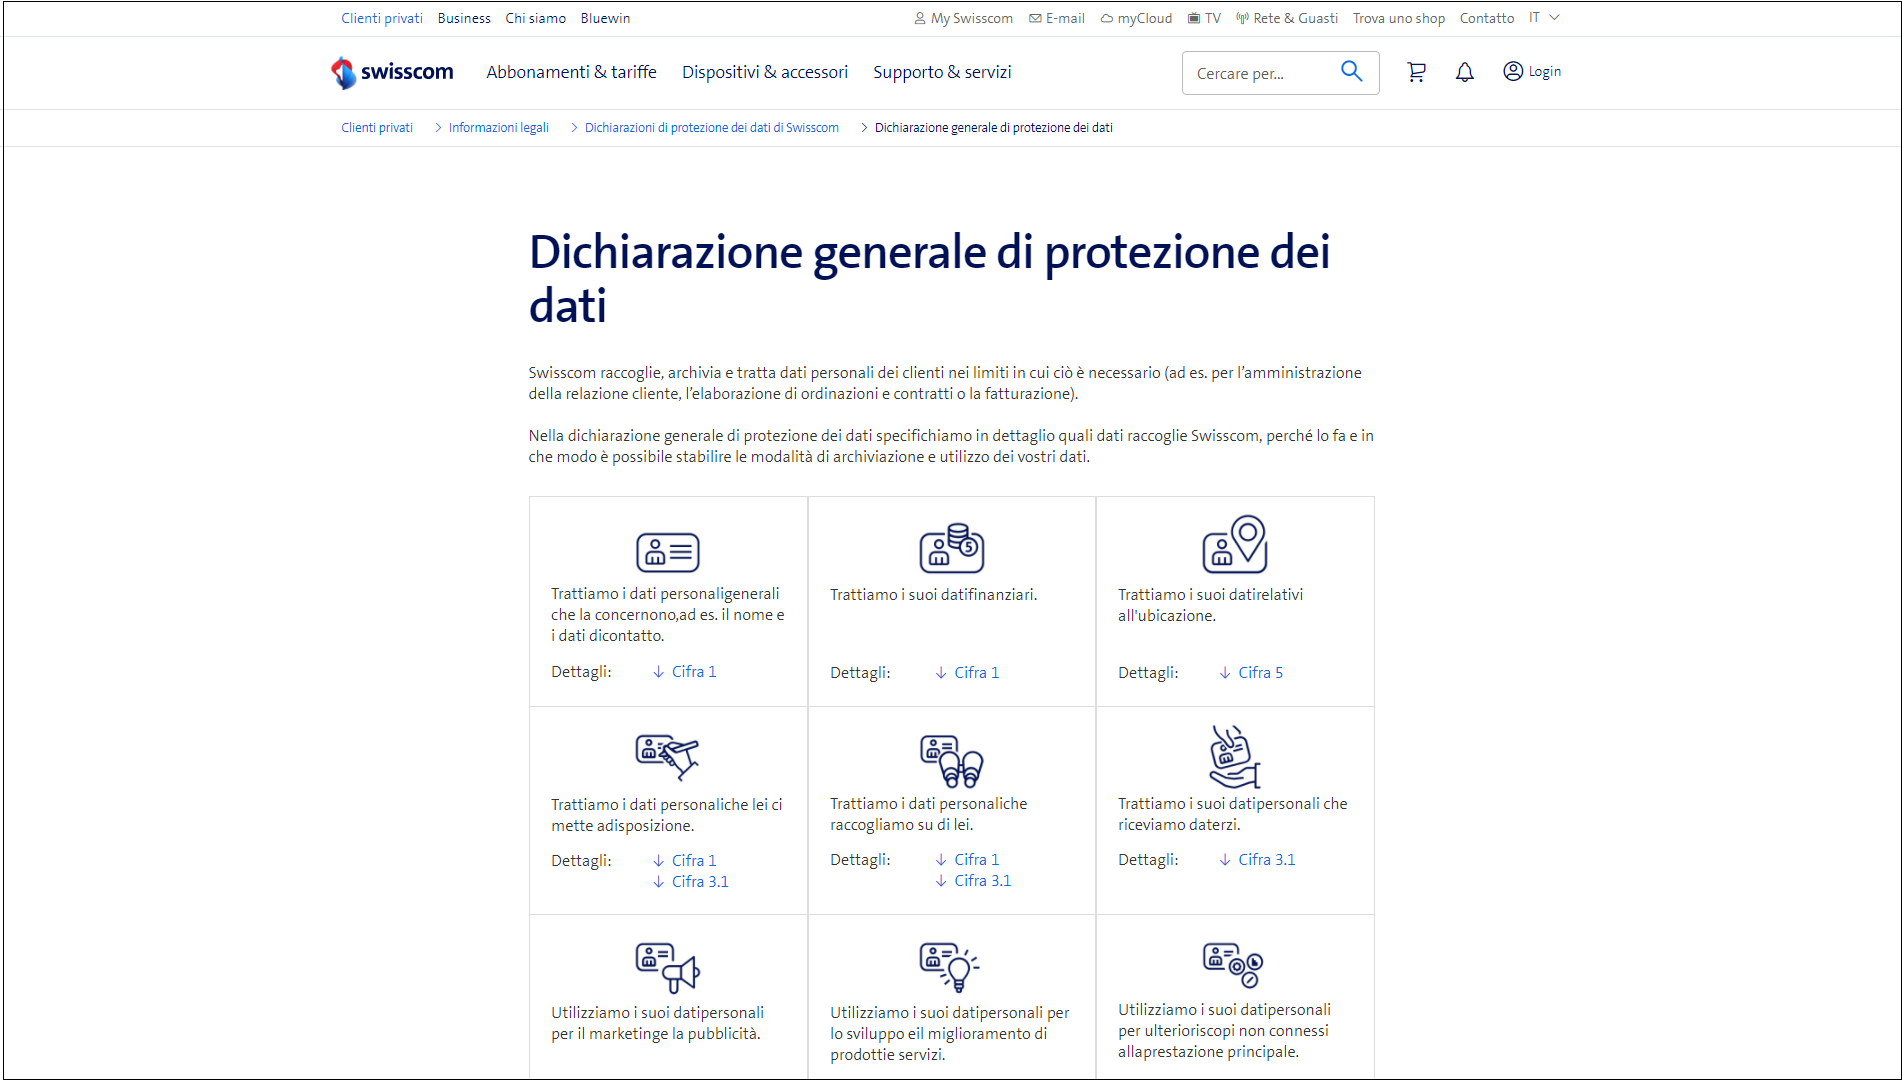This screenshot has height=1080, width=1902.
Task: Switch to the Business tab
Action: click(x=464, y=17)
